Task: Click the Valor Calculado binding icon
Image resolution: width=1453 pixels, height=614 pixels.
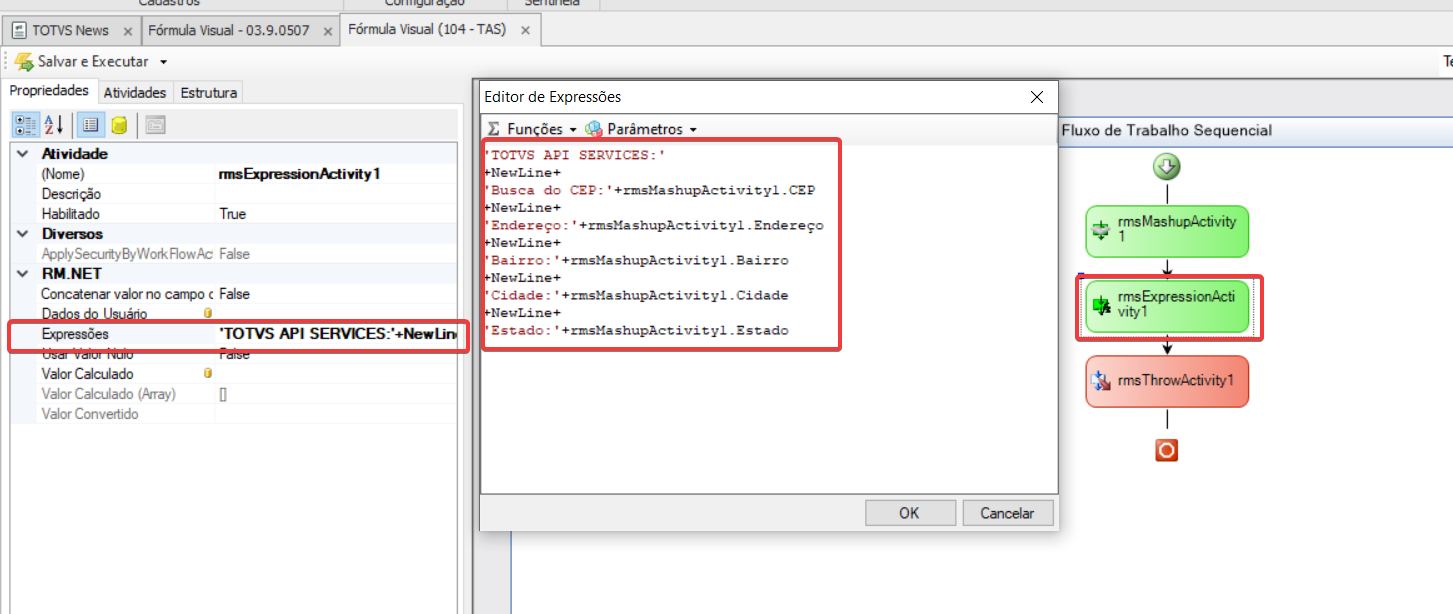Action: tap(207, 373)
